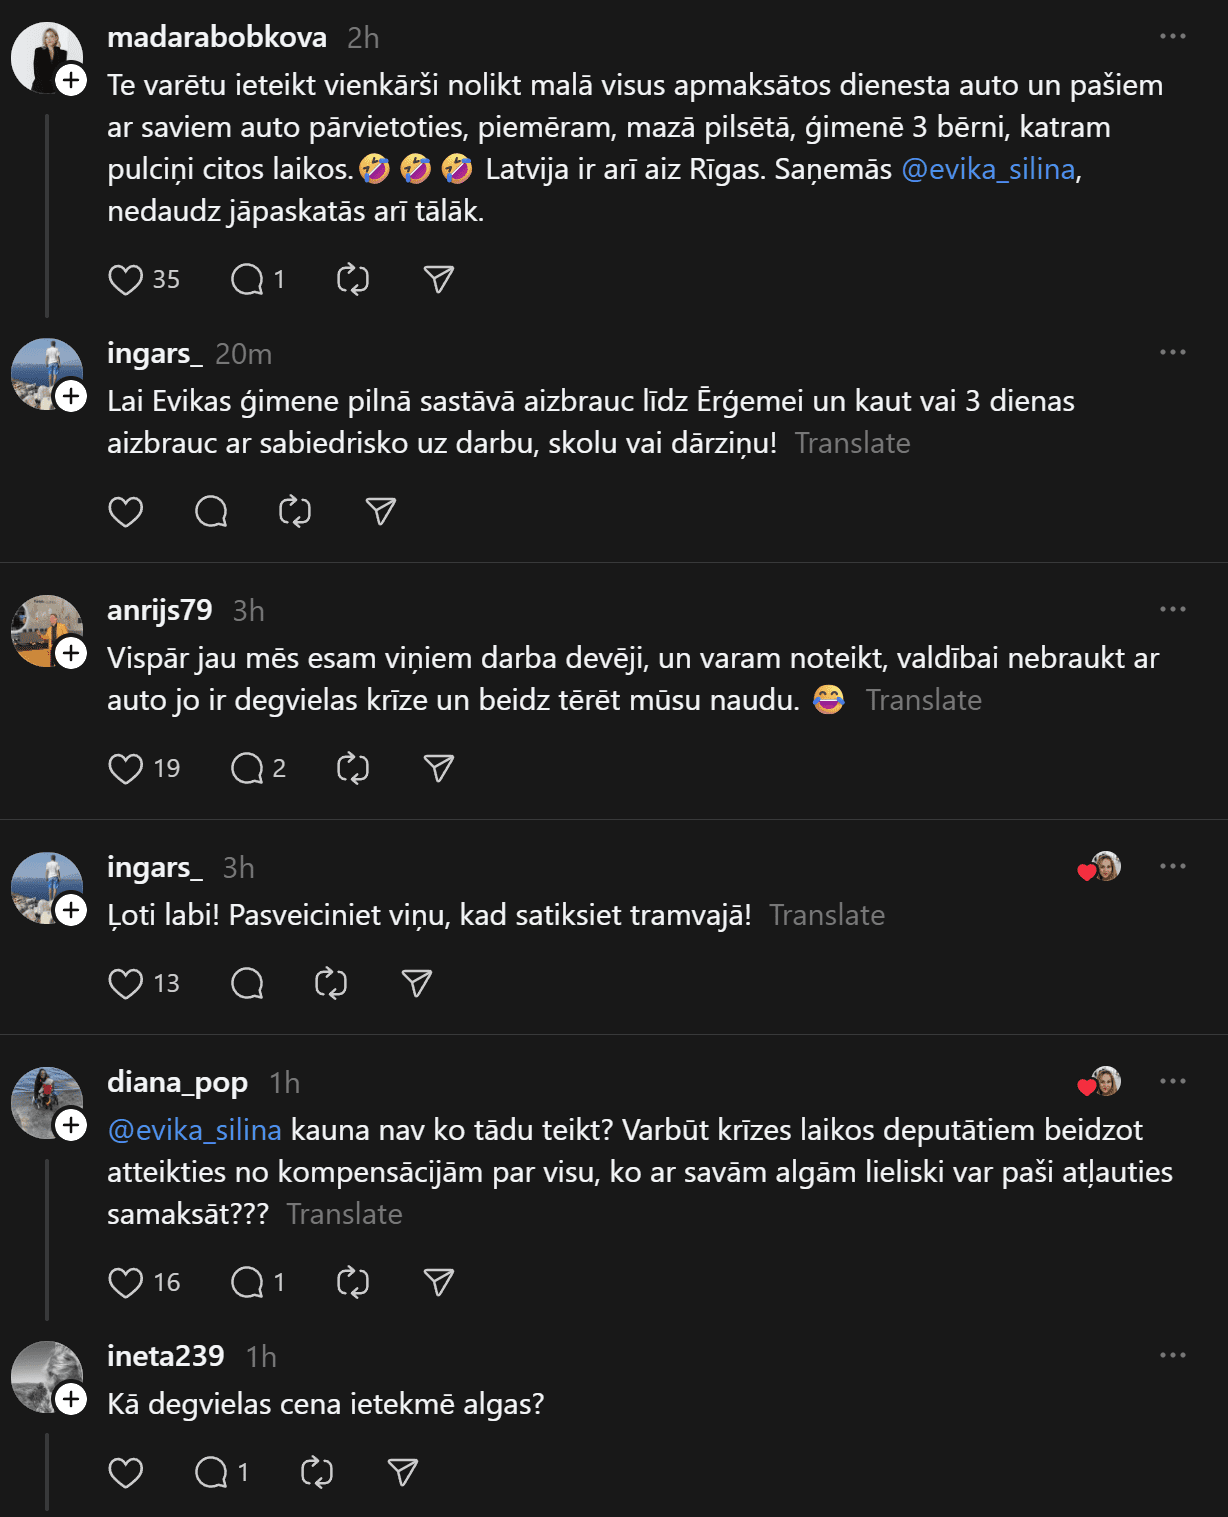Share ingars_ tramvajā comment
1228x1517 pixels.
tap(417, 984)
